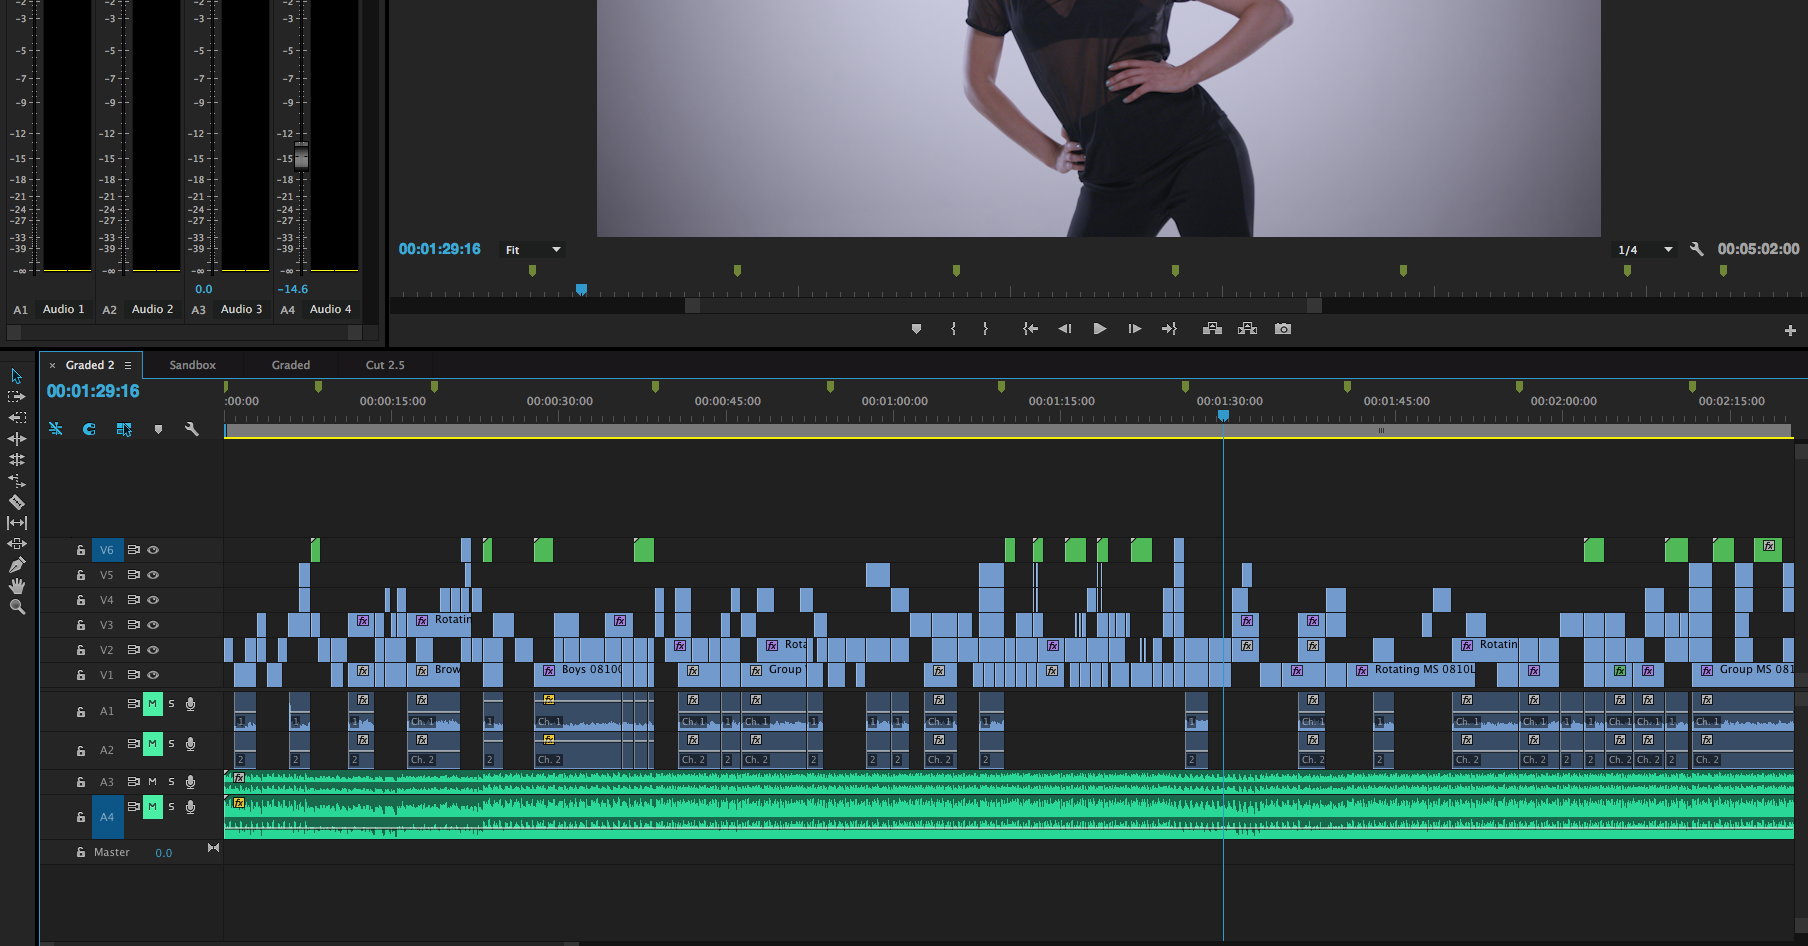This screenshot has width=1808, height=946.
Task: Mark Out point in program monitor
Action: [985, 329]
